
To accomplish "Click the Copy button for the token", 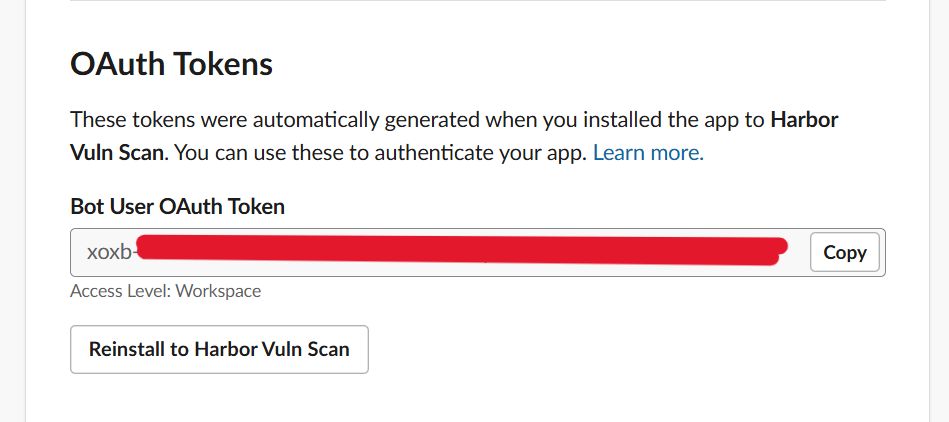I will click(844, 252).
